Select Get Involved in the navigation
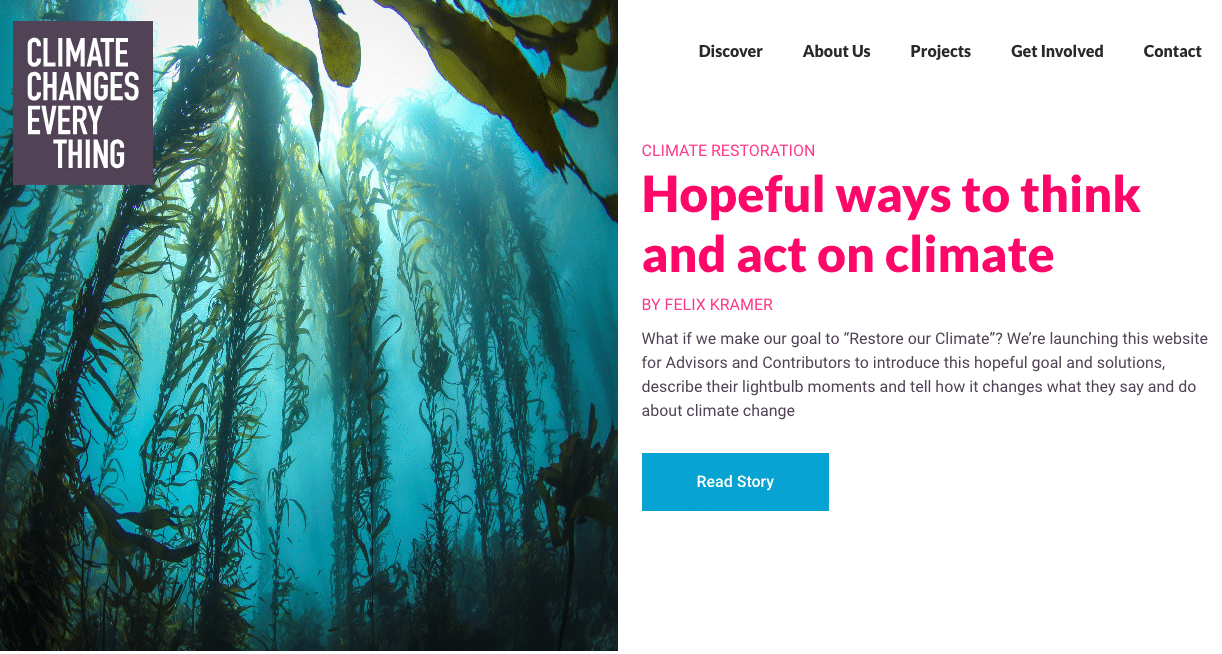 click(1057, 52)
